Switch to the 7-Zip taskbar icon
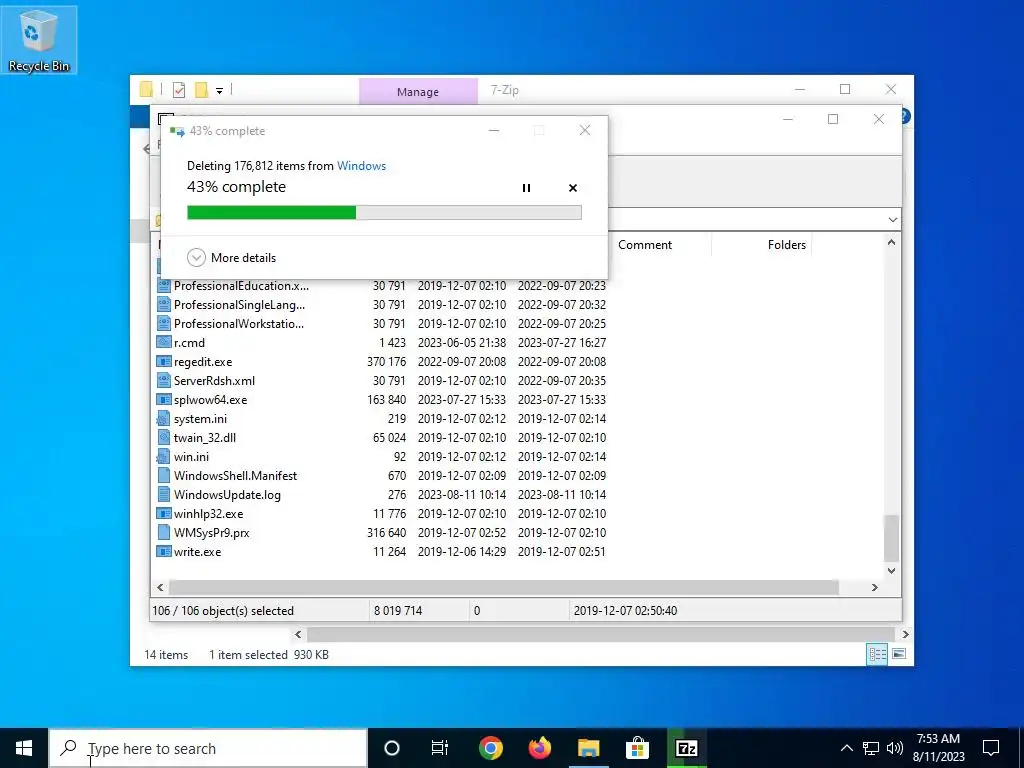 coord(686,748)
